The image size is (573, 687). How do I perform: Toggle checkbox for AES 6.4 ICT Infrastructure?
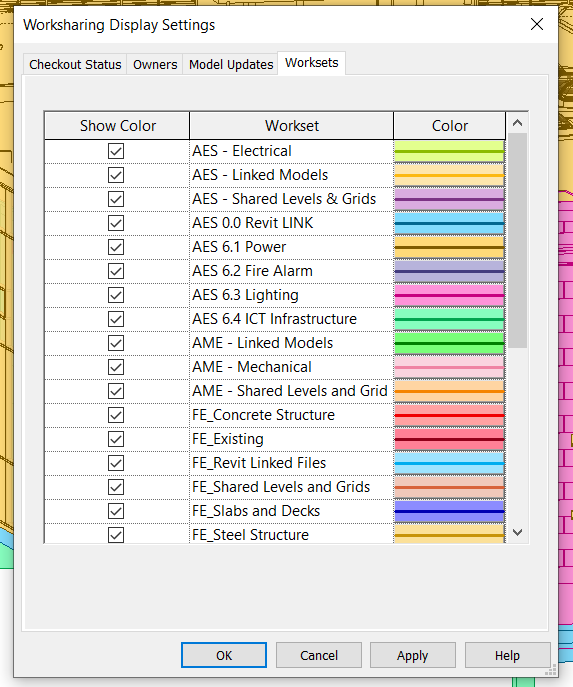tap(116, 319)
